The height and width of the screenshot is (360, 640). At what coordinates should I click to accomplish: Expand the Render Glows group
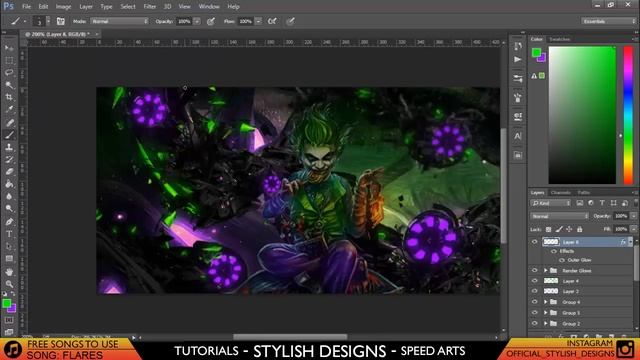point(545,271)
